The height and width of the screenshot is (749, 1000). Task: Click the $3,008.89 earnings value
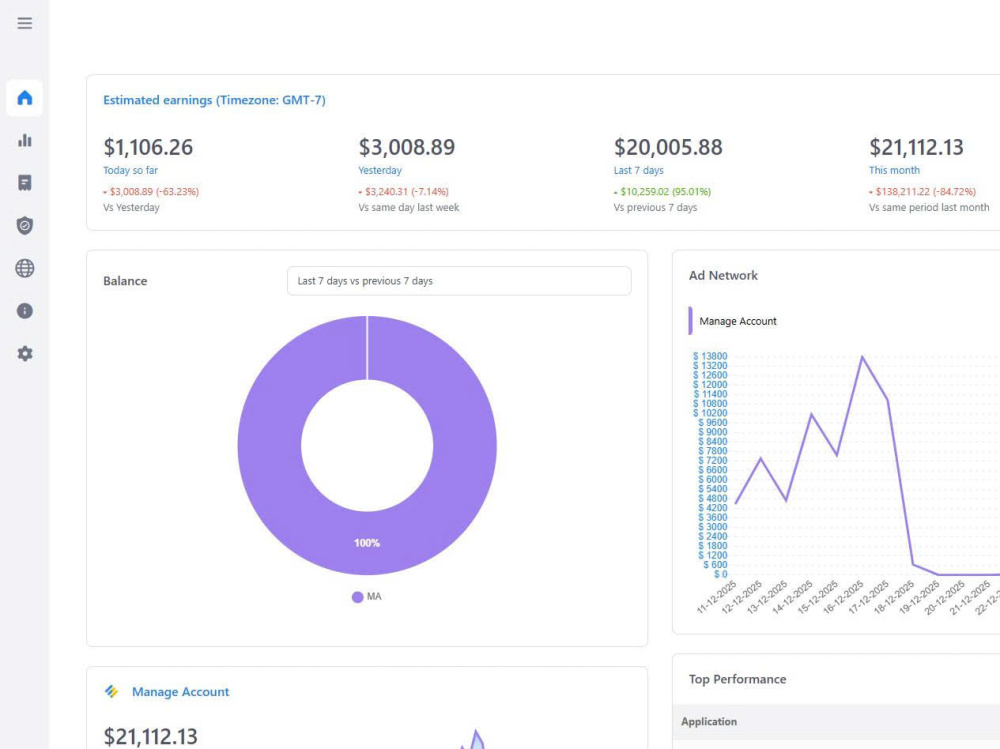point(407,147)
